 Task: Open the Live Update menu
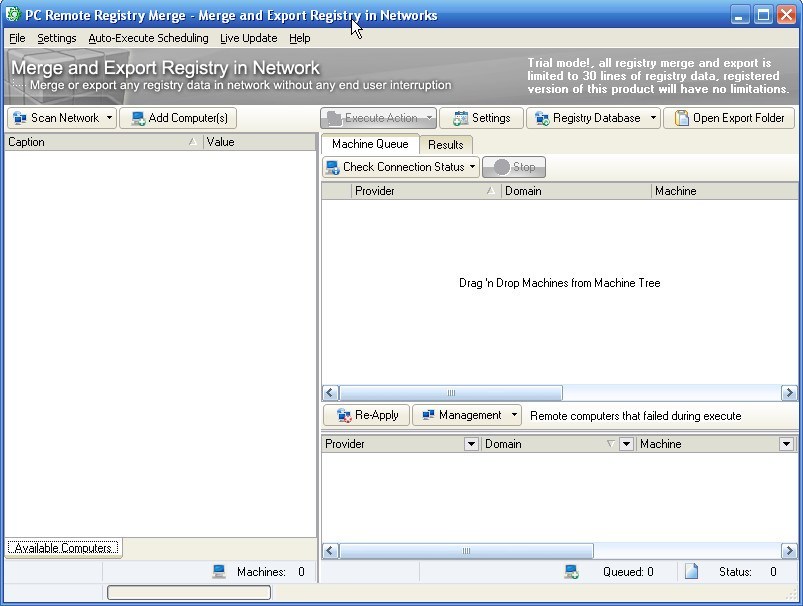click(248, 38)
